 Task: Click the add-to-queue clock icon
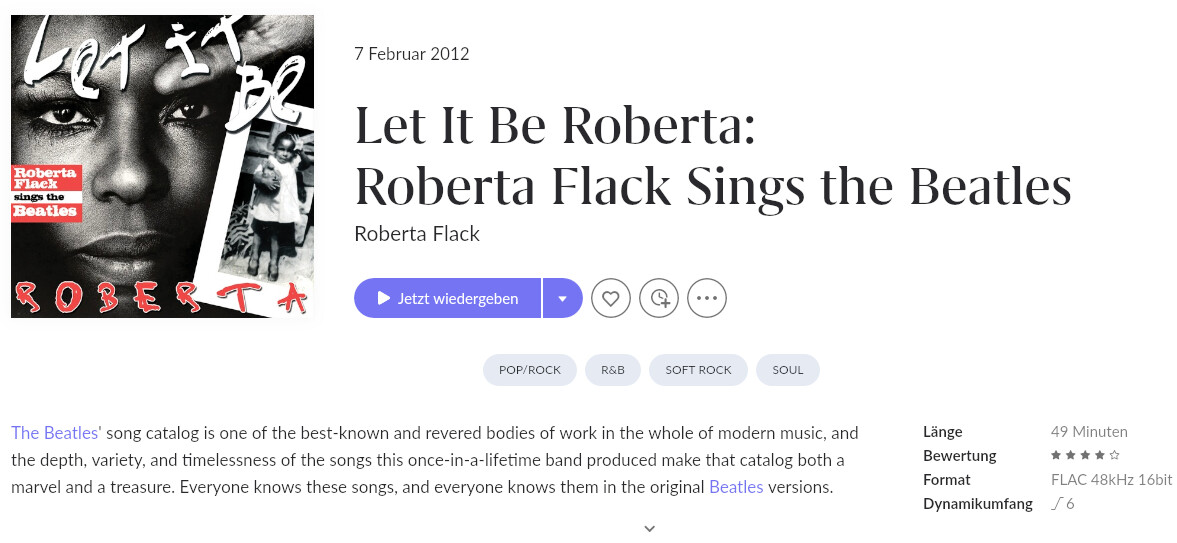pyautogui.click(x=658, y=298)
